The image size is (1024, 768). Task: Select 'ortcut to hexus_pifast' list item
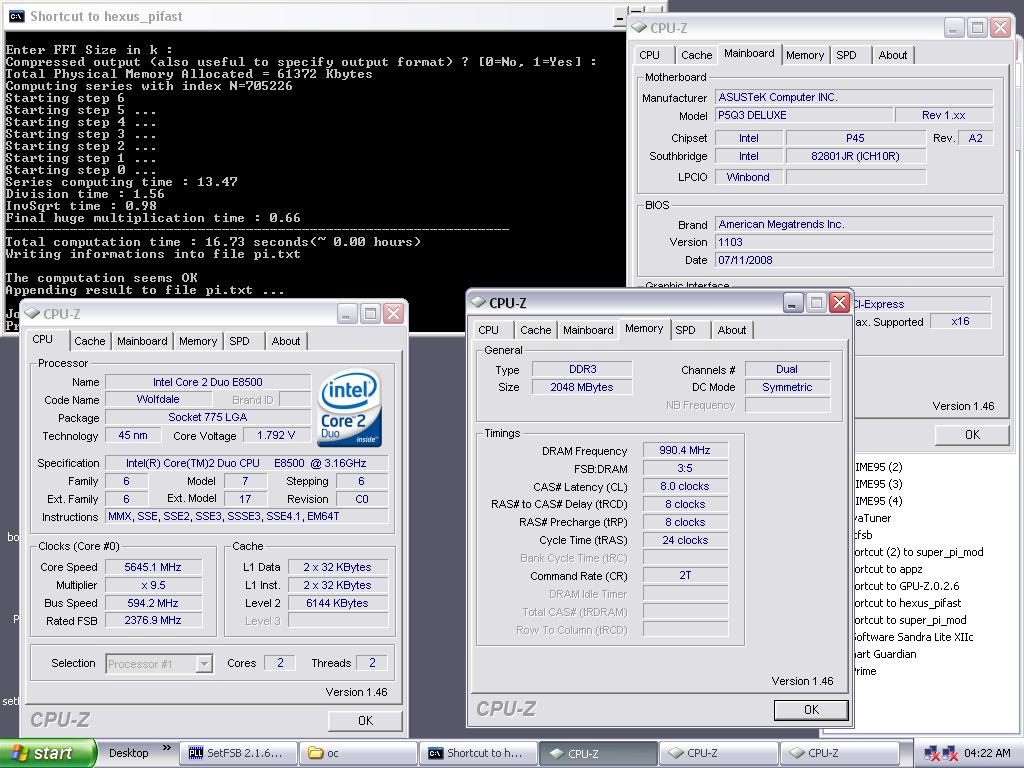[x=908, y=603]
